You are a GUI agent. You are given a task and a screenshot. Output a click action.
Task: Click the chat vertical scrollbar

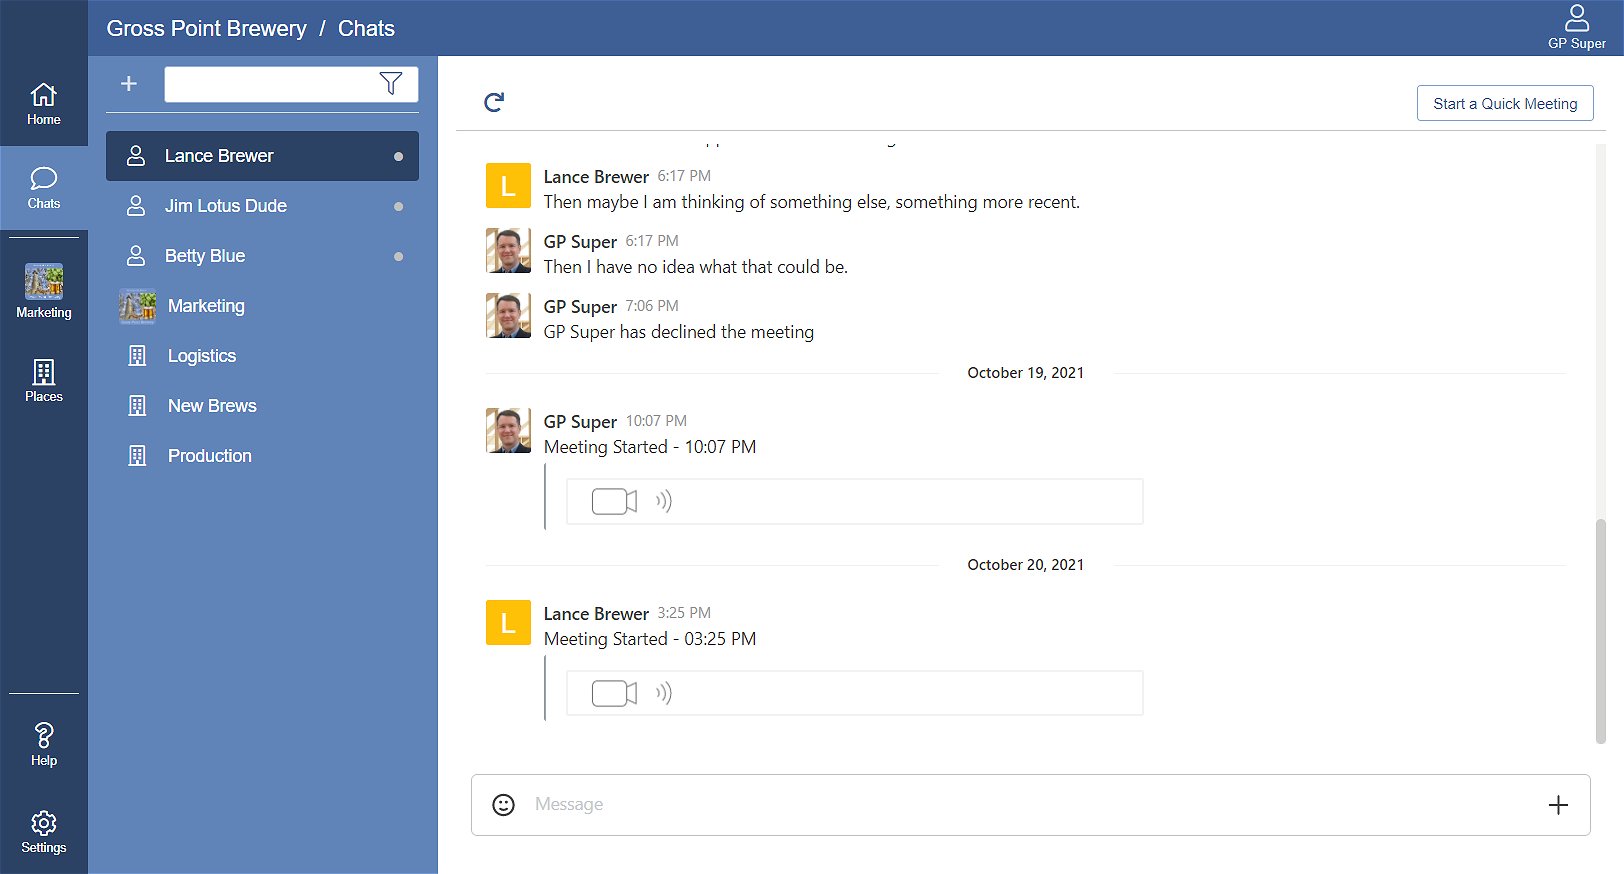click(1601, 630)
